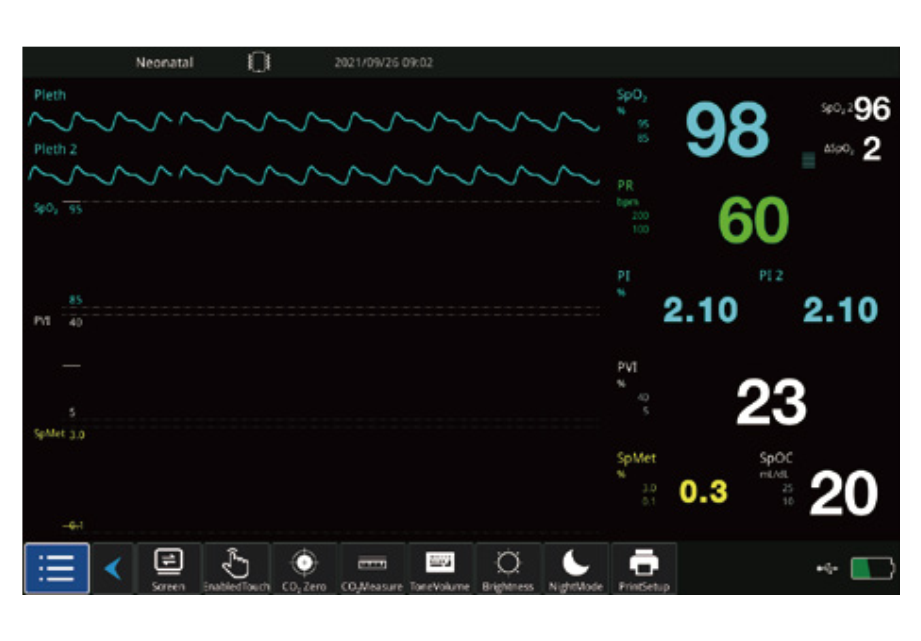Open the ToneVolume setting

coord(439,570)
